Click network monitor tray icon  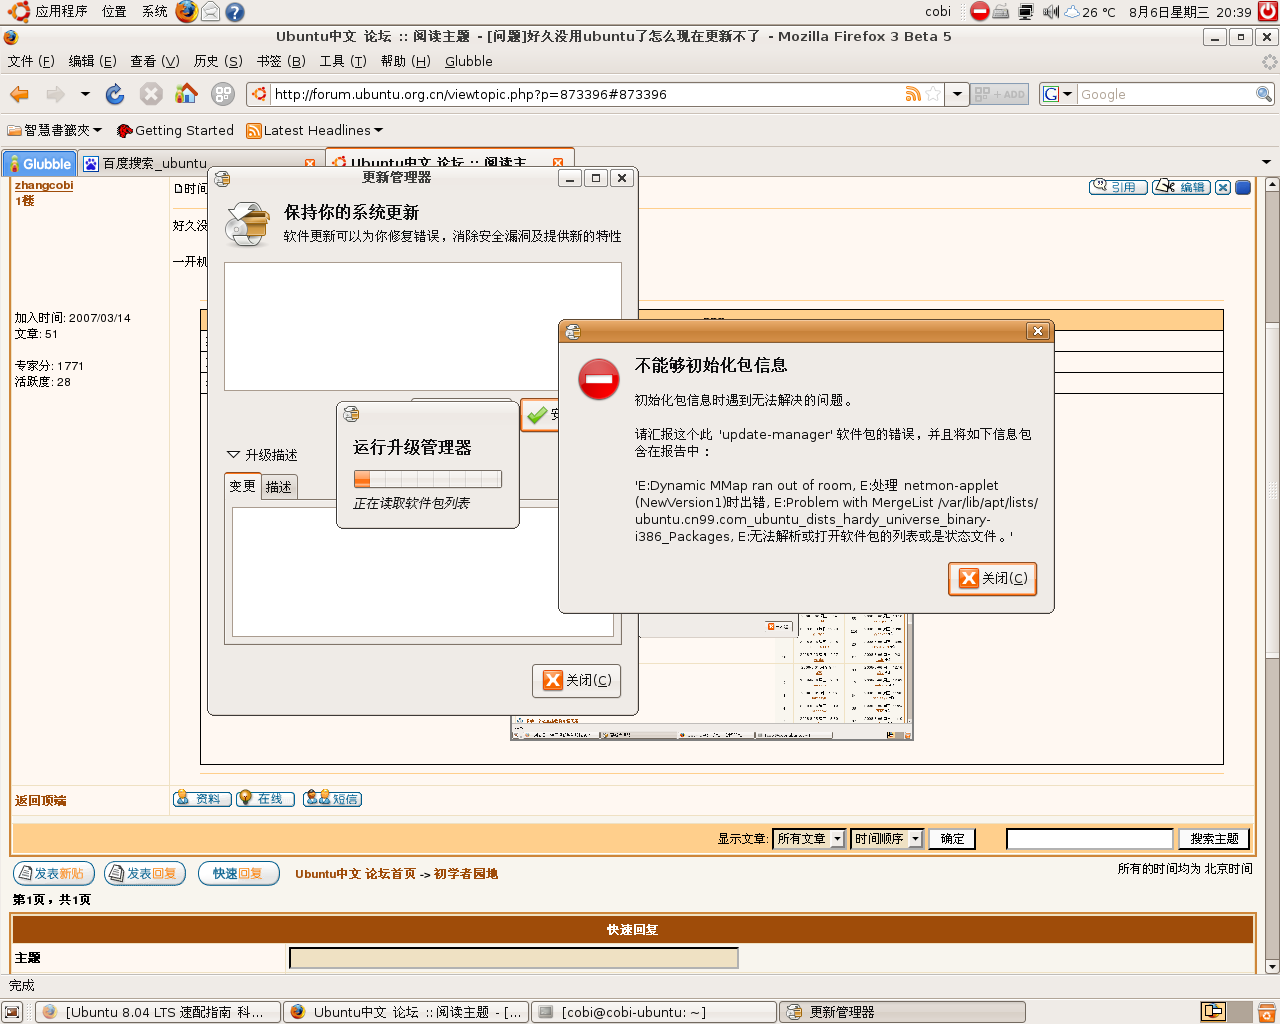[1026, 11]
